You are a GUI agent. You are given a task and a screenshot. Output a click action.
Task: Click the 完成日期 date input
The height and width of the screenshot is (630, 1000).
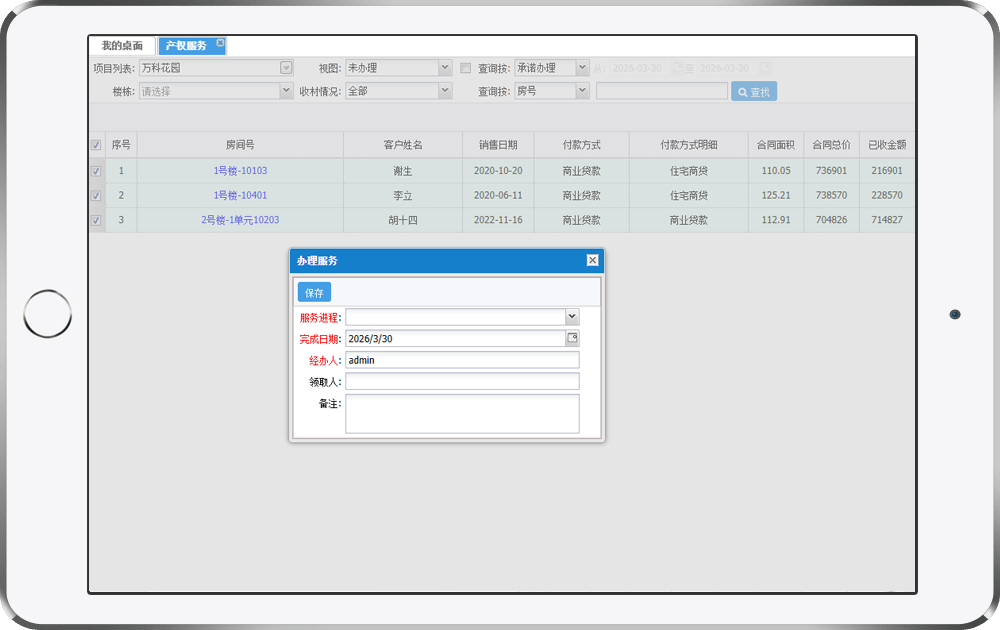455,339
